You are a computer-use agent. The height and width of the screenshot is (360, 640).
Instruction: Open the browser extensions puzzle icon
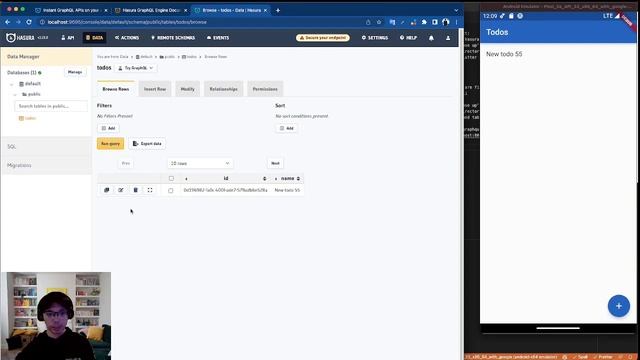click(x=424, y=22)
